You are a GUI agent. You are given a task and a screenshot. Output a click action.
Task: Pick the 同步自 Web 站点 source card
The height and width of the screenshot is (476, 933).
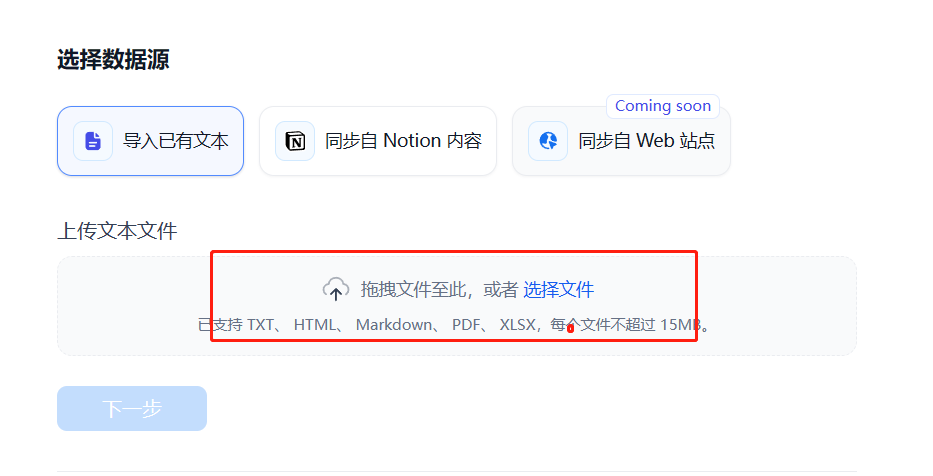click(x=621, y=141)
